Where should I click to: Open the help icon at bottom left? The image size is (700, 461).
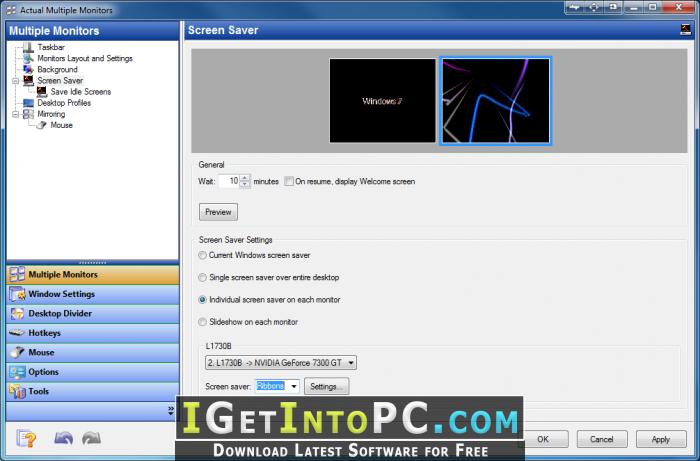pos(26,439)
